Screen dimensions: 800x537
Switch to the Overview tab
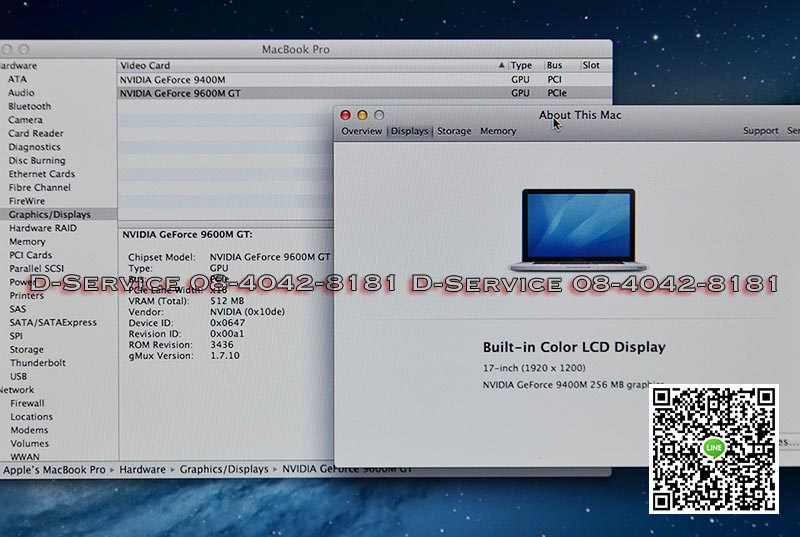pyautogui.click(x=361, y=131)
